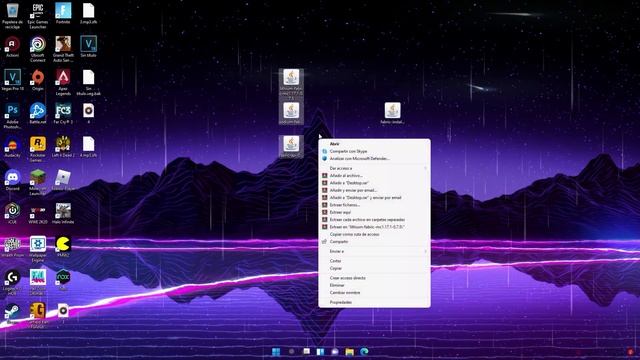Viewport: 640px width, 360px height.
Task: Select the Fortnite desktop shortcut
Action: click(x=63, y=13)
